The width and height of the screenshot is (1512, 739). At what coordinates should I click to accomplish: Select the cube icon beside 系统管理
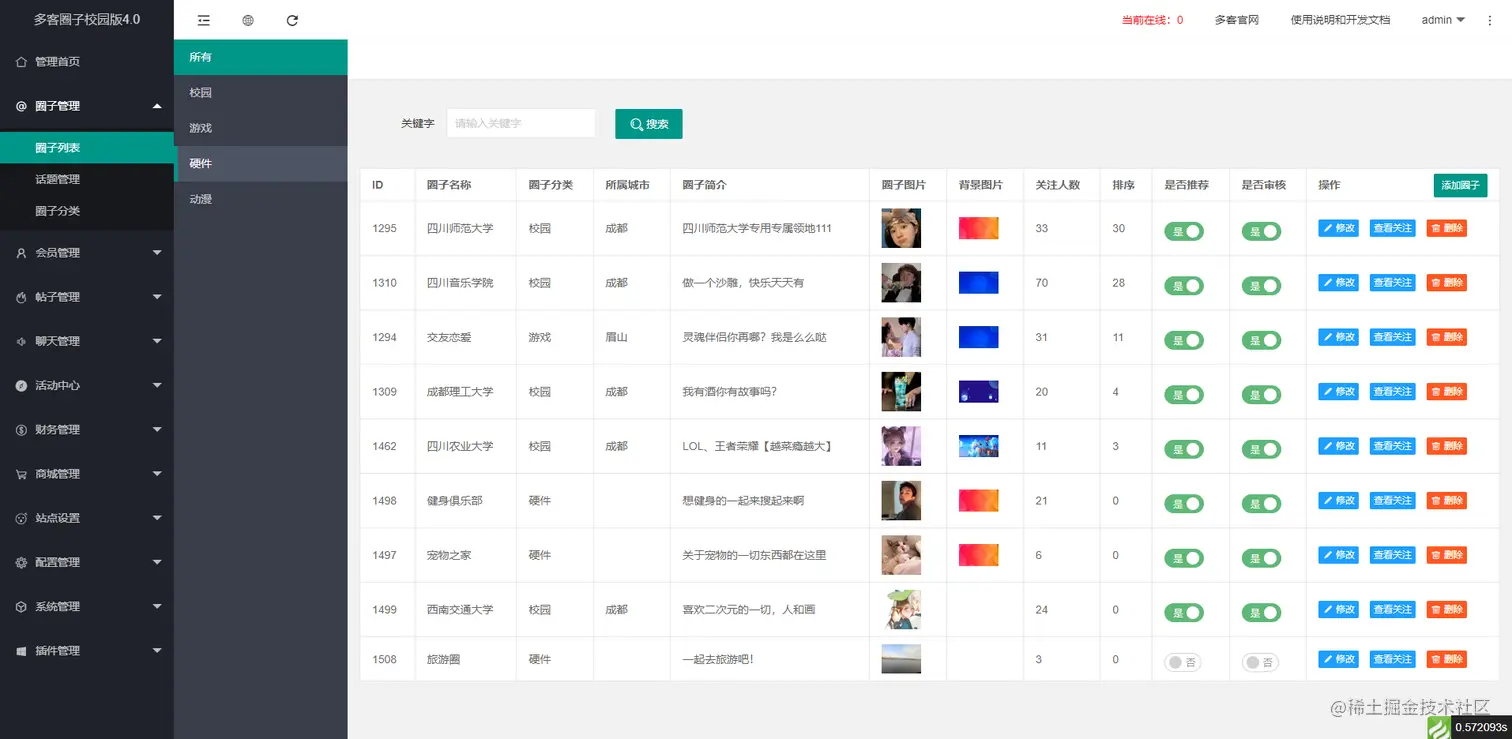tap(21, 607)
